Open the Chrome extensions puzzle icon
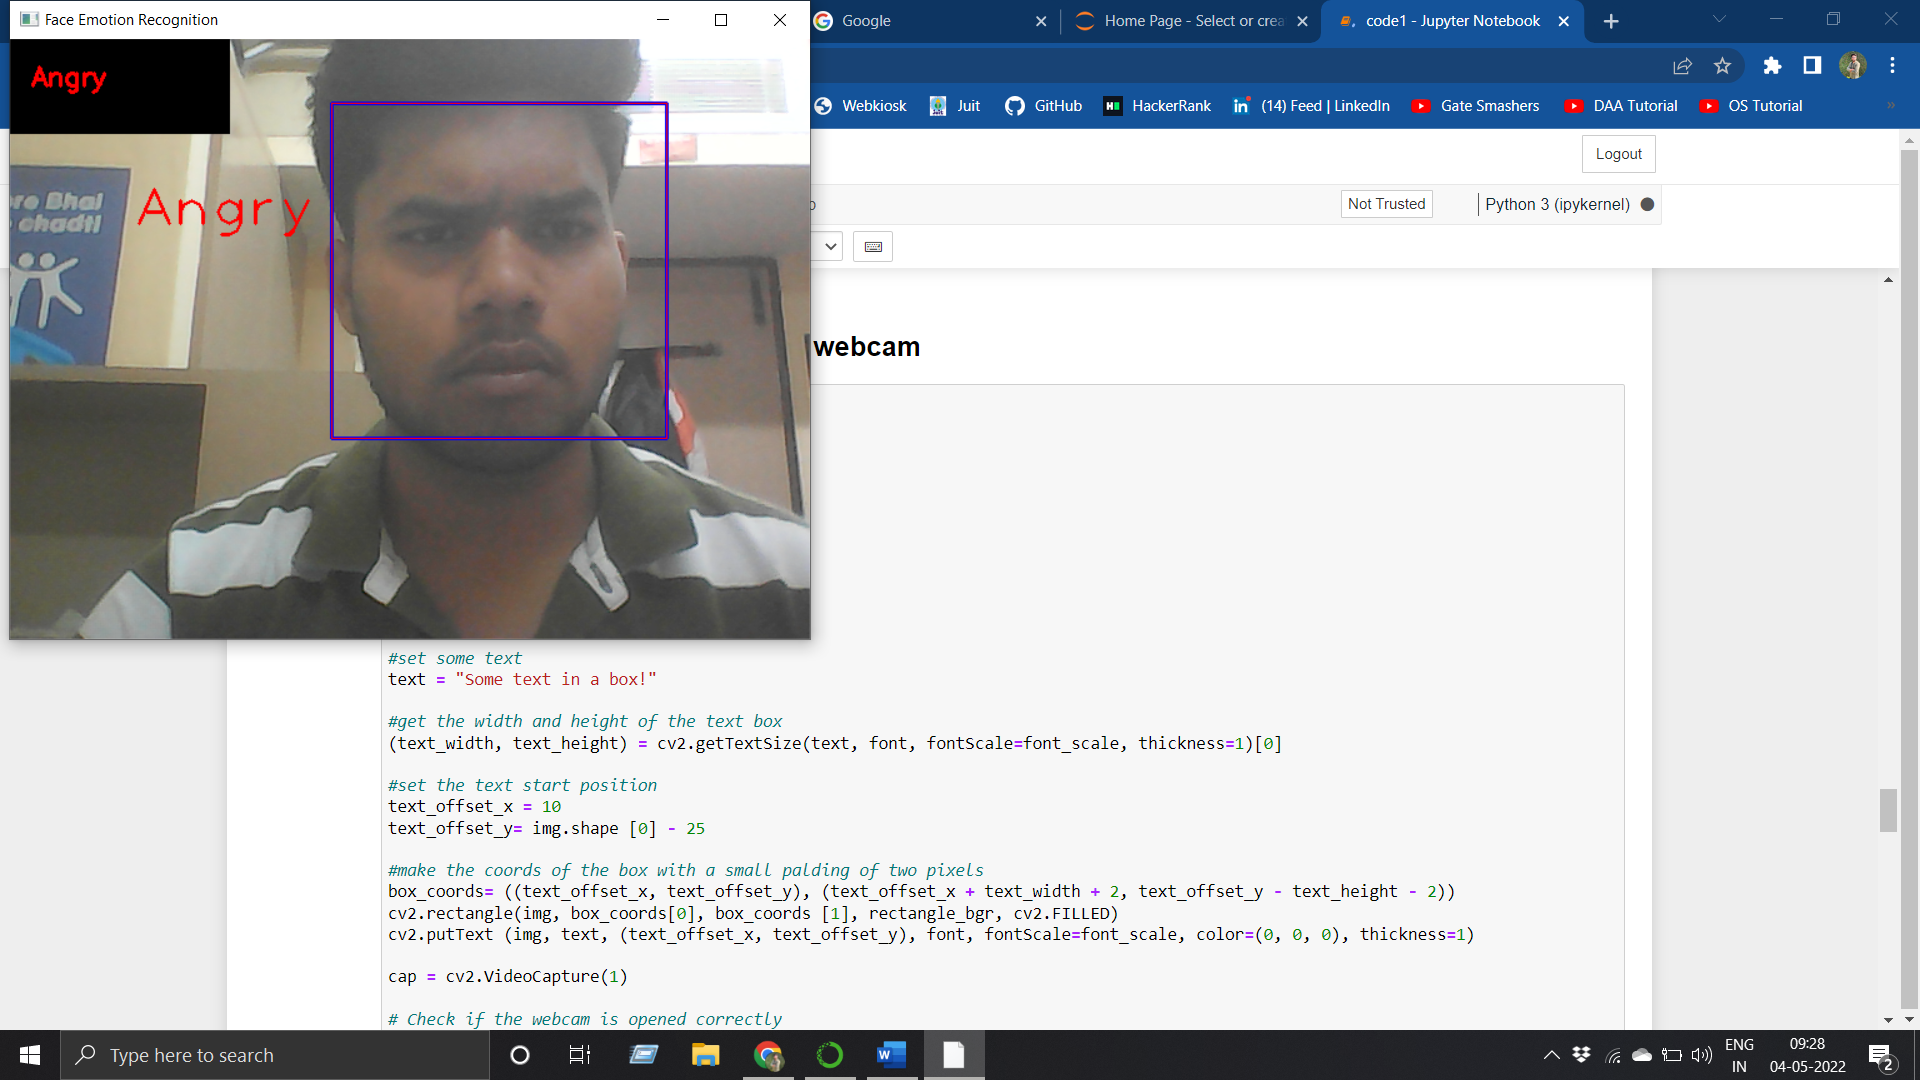This screenshot has height=1080, width=1920. coord(1772,66)
